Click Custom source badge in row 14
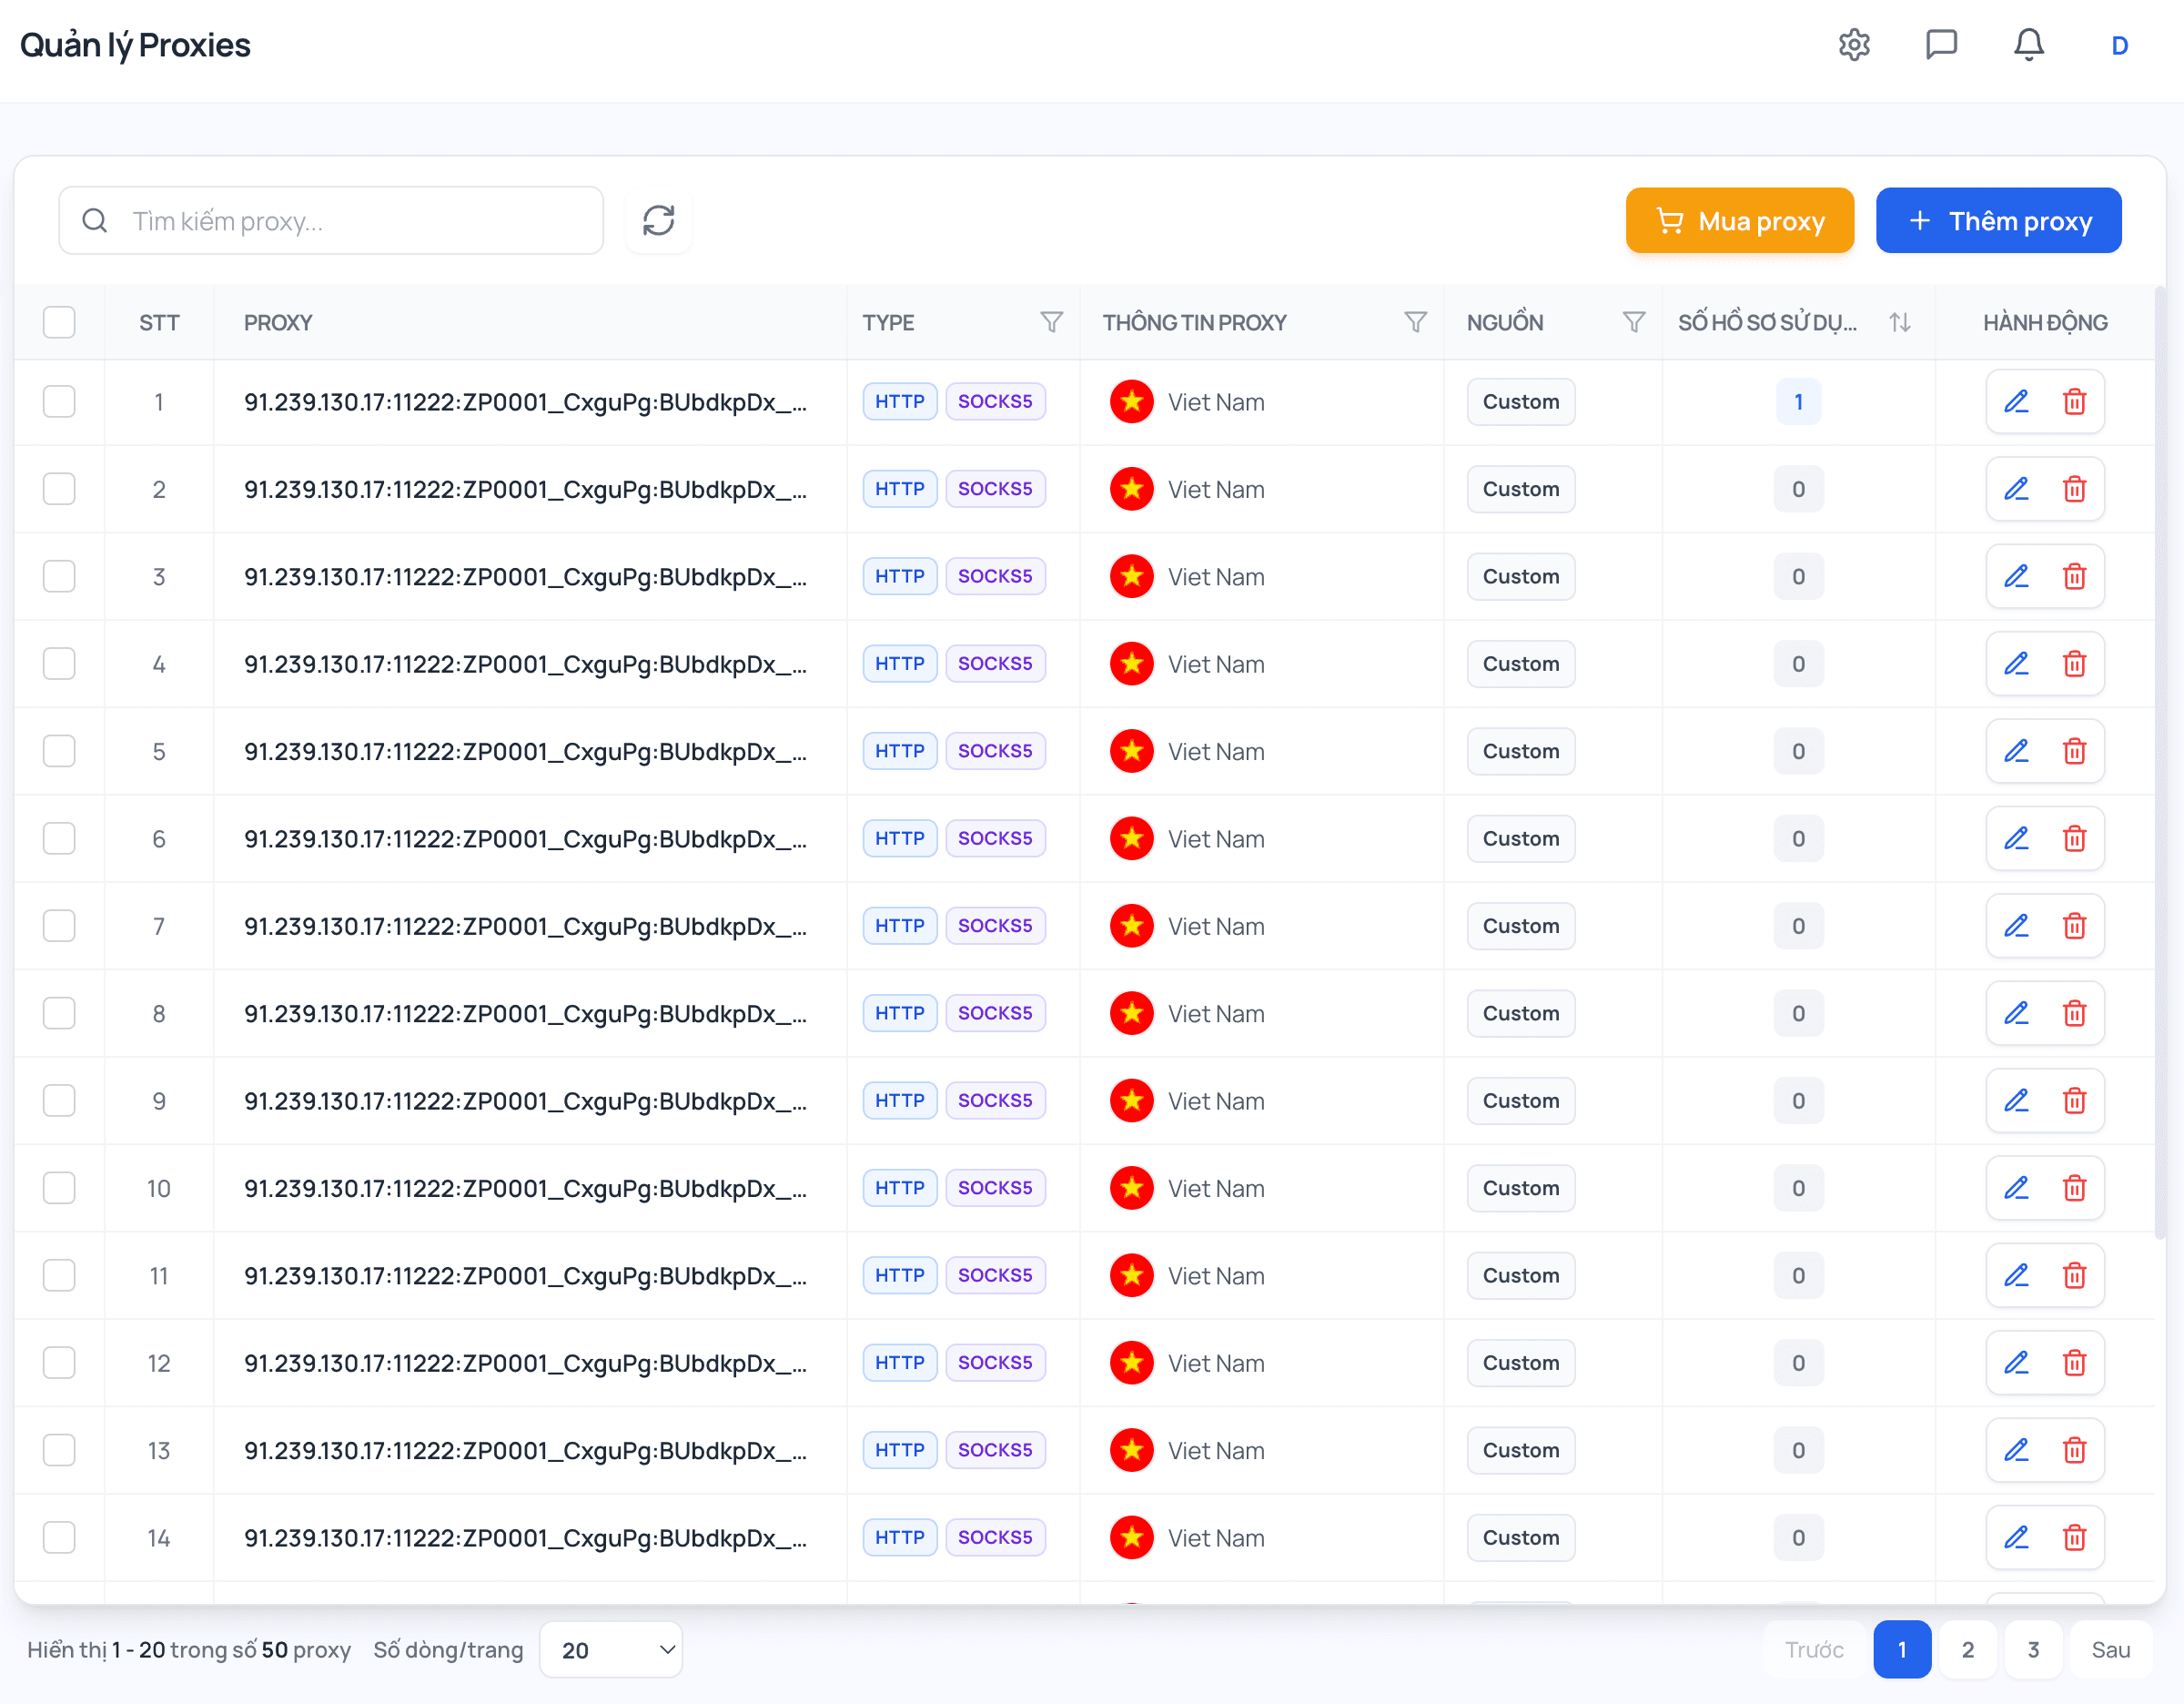 (x=1520, y=1538)
